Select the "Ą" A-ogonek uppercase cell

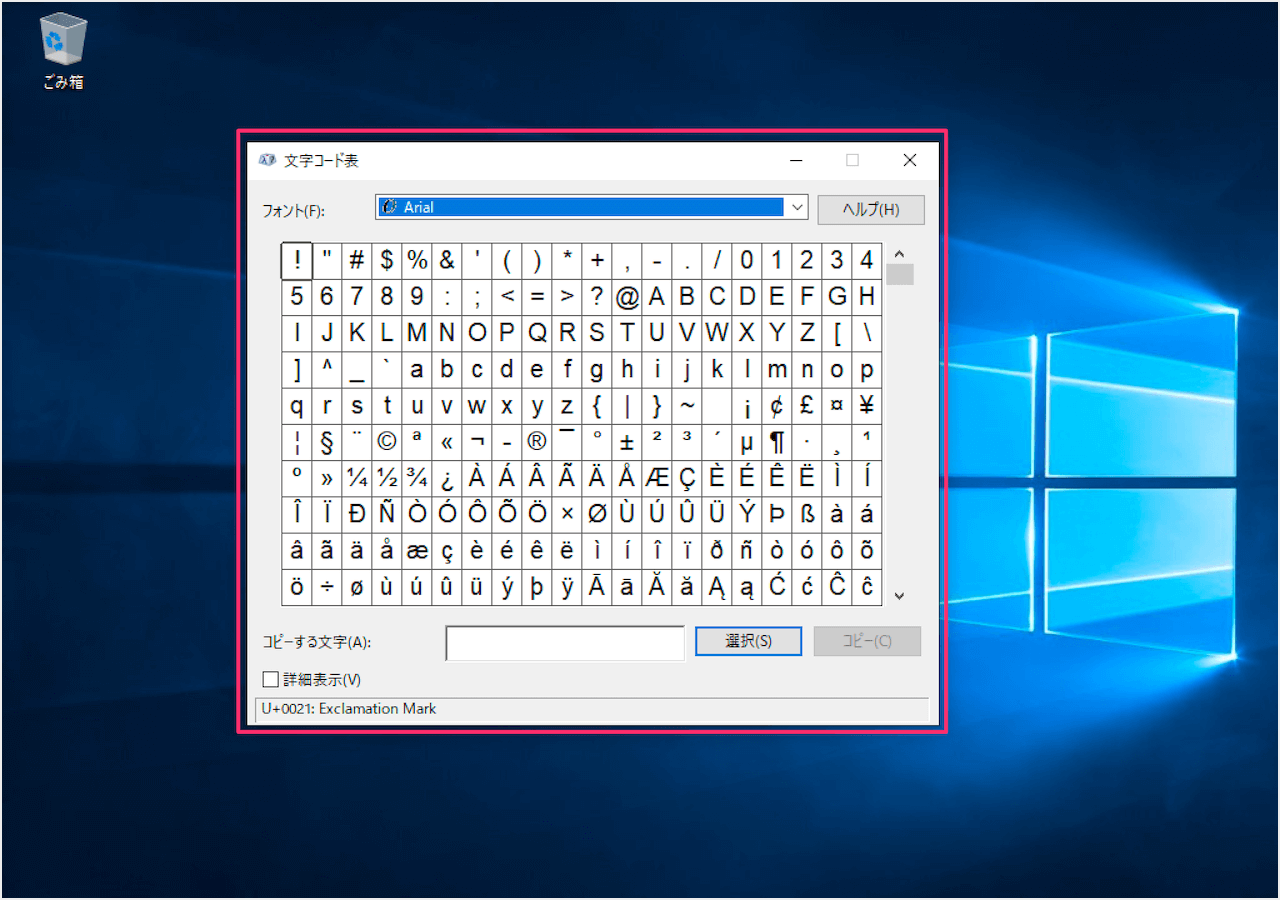pos(717,587)
